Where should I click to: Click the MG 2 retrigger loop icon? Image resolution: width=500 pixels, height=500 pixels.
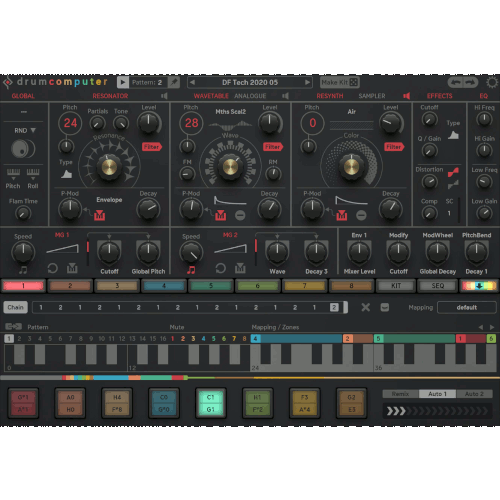pyautogui.click(x=220, y=268)
